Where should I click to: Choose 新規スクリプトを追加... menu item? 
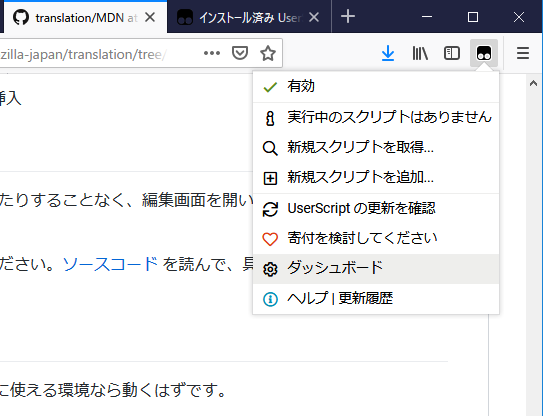pyautogui.click(x=376, y=178)
